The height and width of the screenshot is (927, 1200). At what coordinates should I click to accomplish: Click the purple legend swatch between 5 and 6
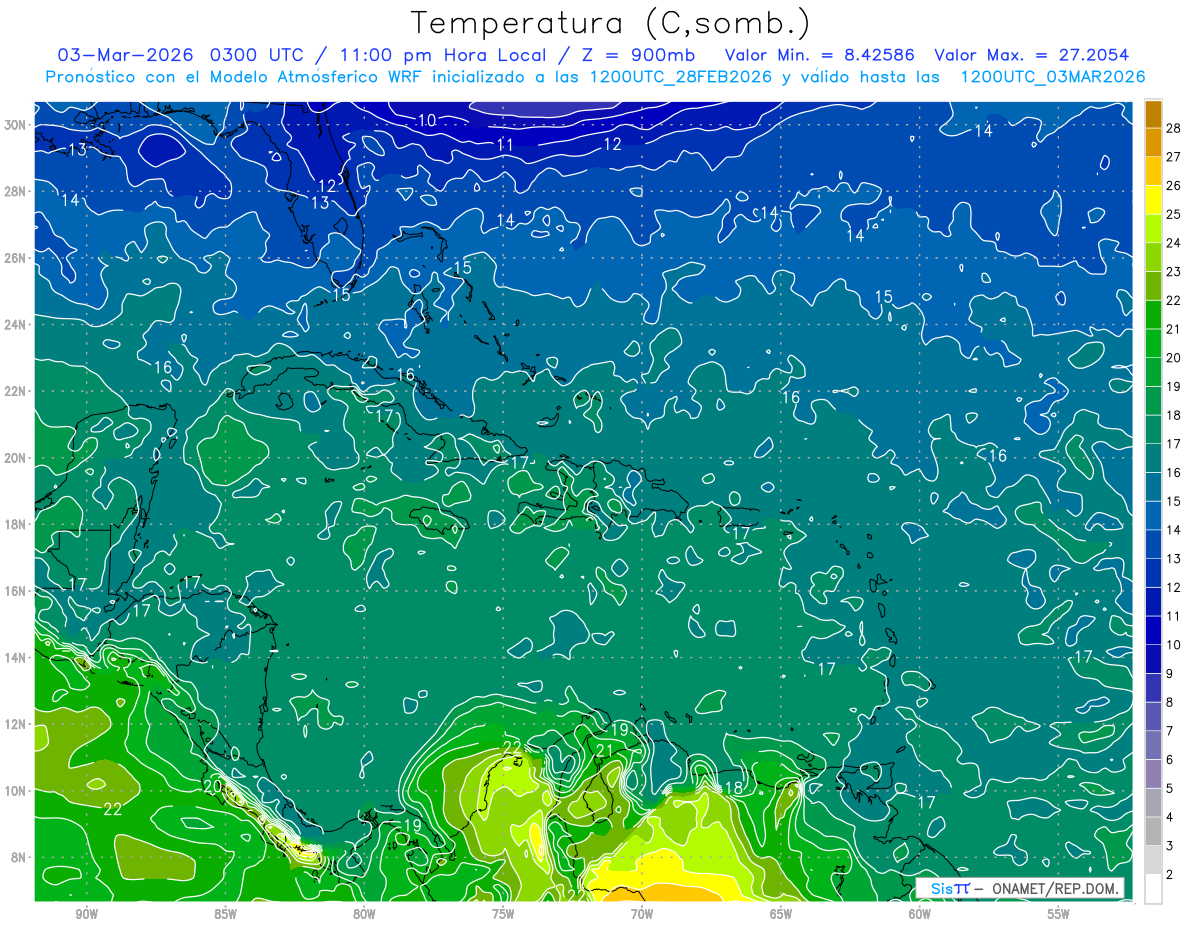pos(1153,774)
